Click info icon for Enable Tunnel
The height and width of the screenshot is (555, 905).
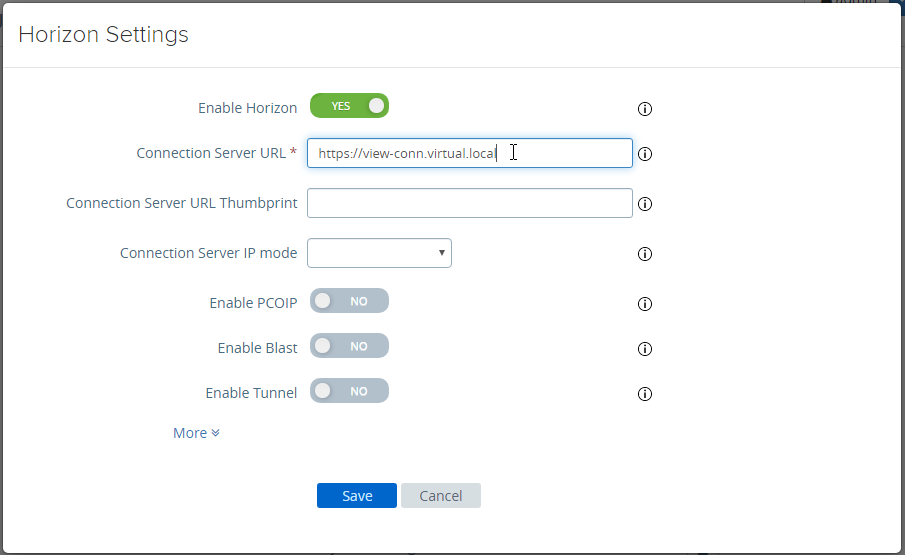[x=645, y=393]
